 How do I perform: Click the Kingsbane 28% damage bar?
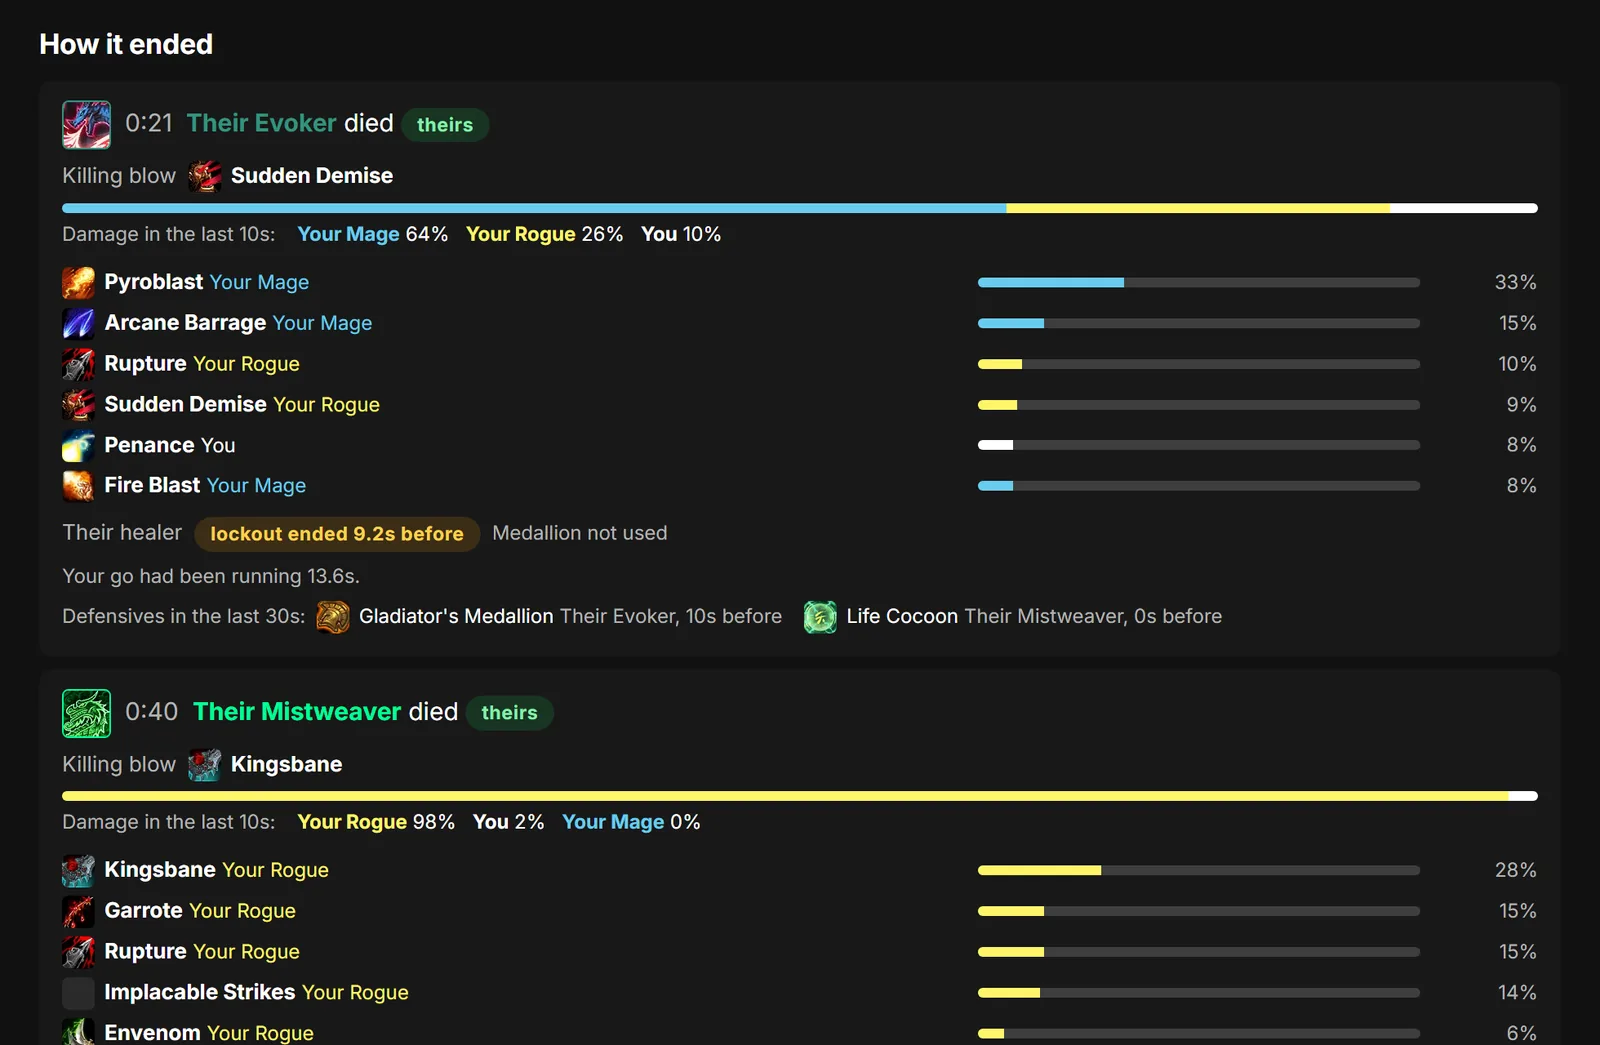(1199, 871)
